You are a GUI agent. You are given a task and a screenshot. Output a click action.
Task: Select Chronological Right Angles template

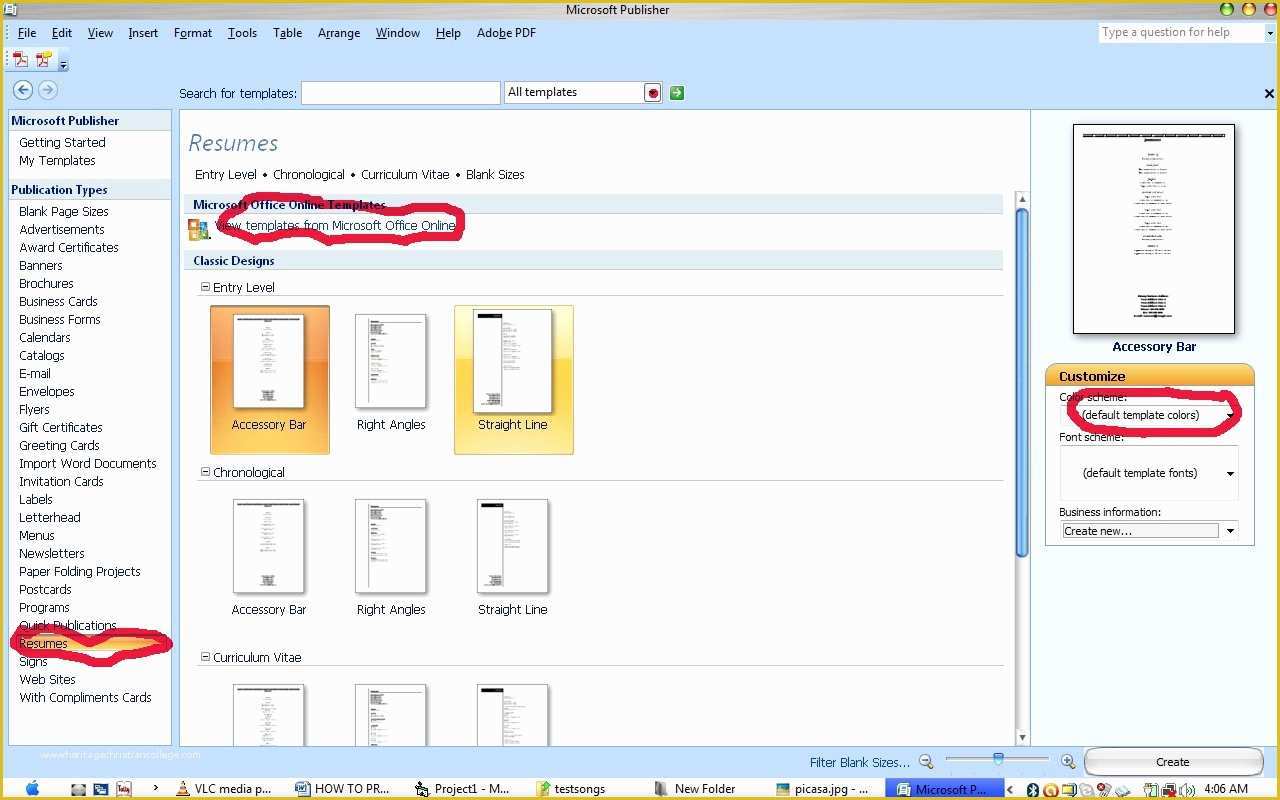point(391,558)
